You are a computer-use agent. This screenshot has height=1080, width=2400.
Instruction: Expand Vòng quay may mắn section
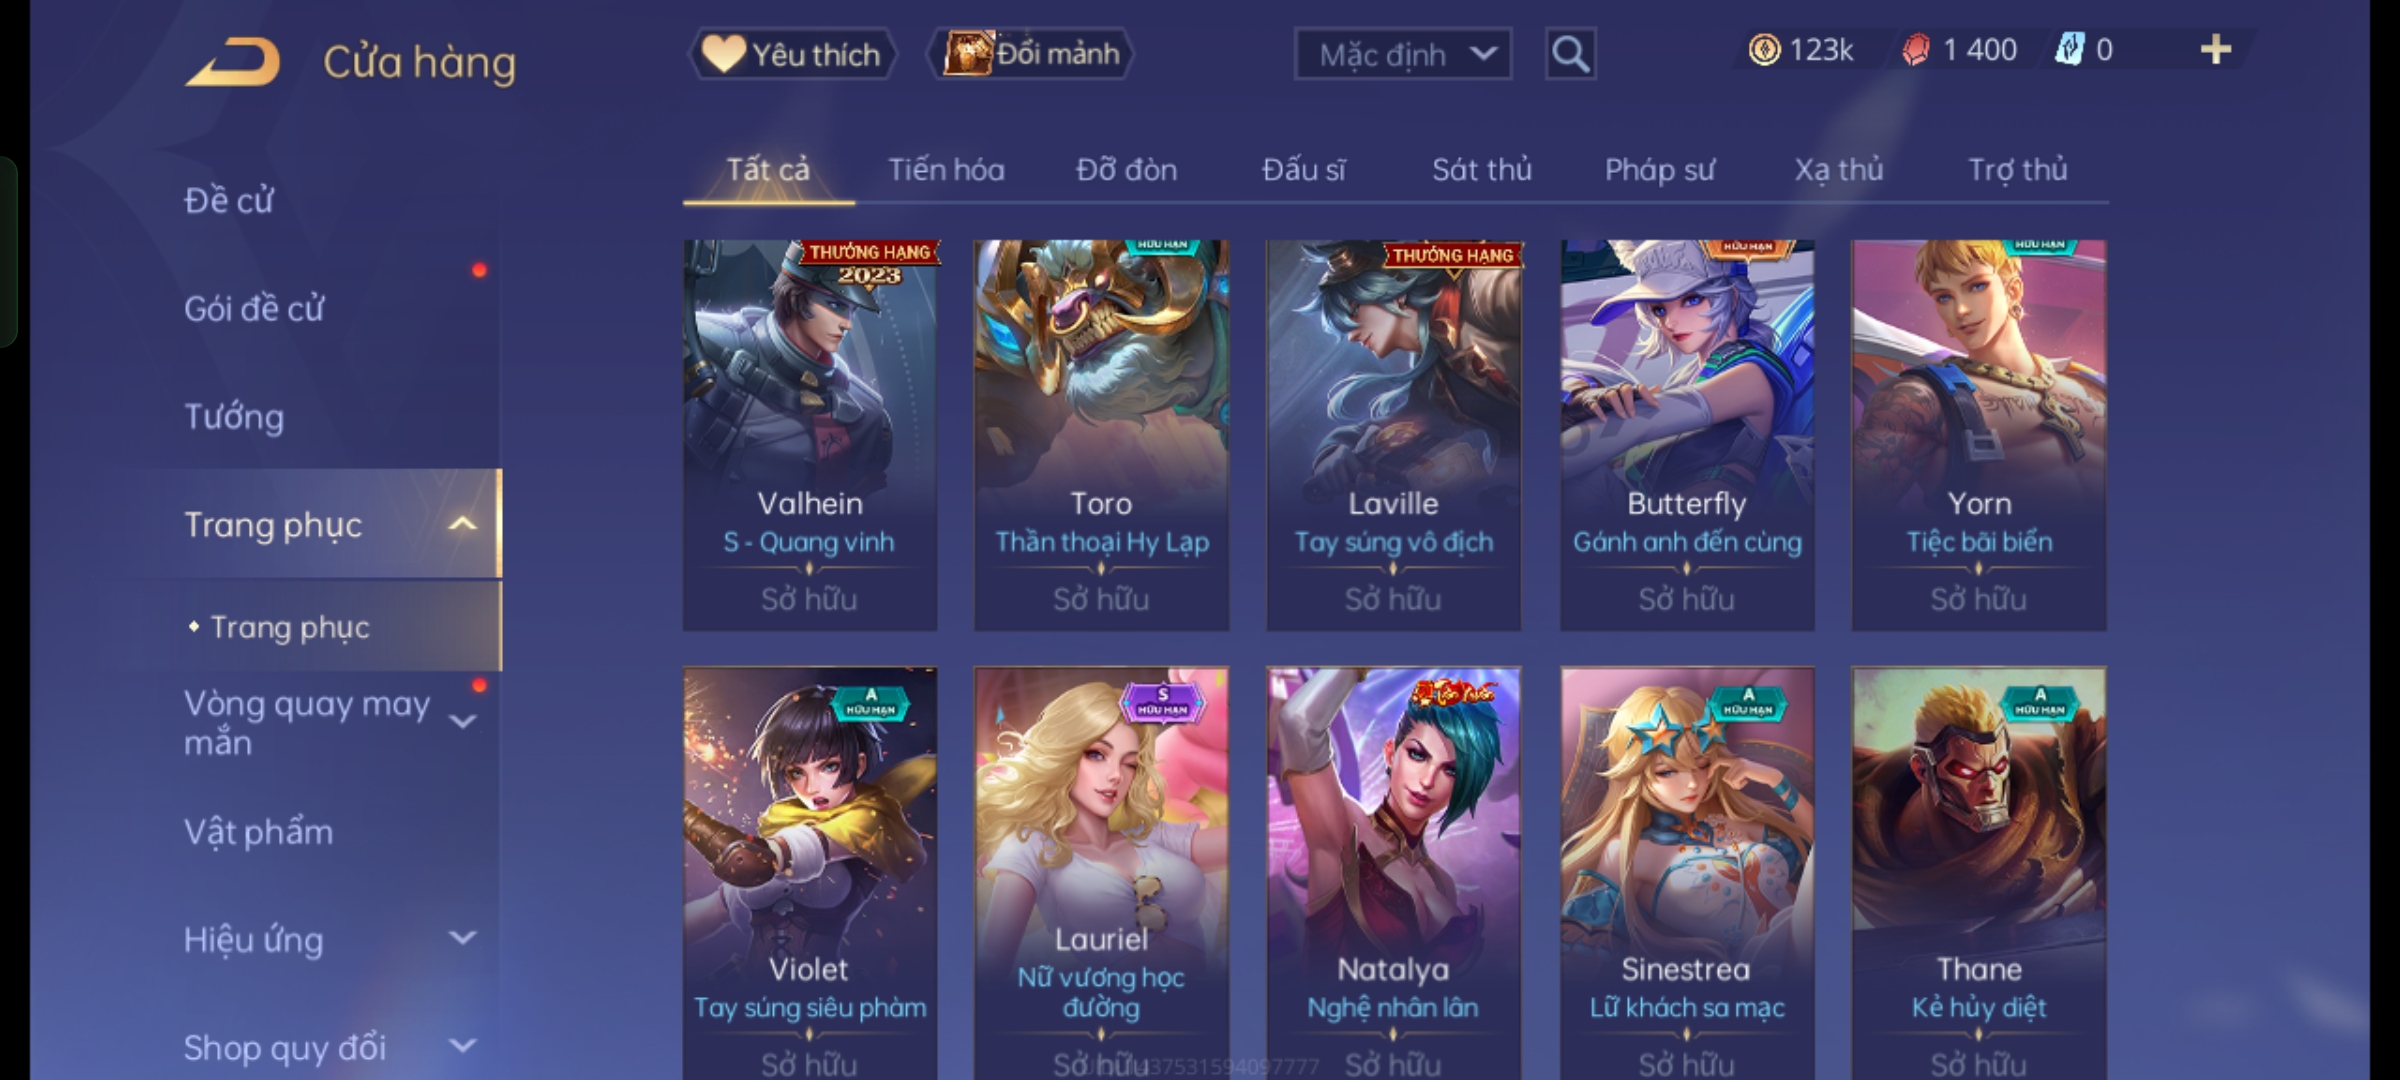(x=462, y=722)
